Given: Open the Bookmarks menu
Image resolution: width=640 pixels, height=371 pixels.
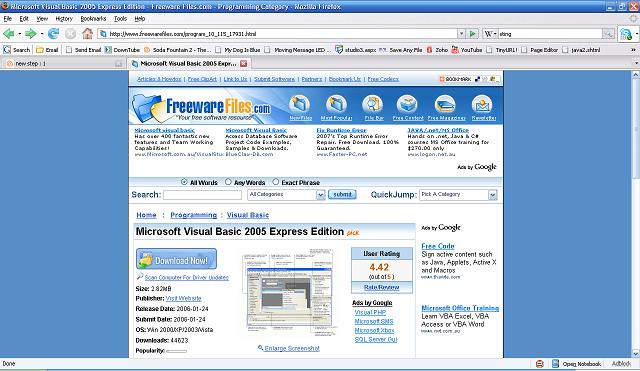Looking at the screenshot, I should pos(93,19).
